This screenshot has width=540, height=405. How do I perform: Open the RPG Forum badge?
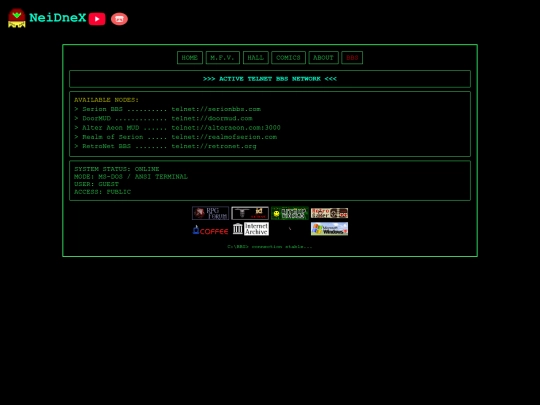[210, 213]
